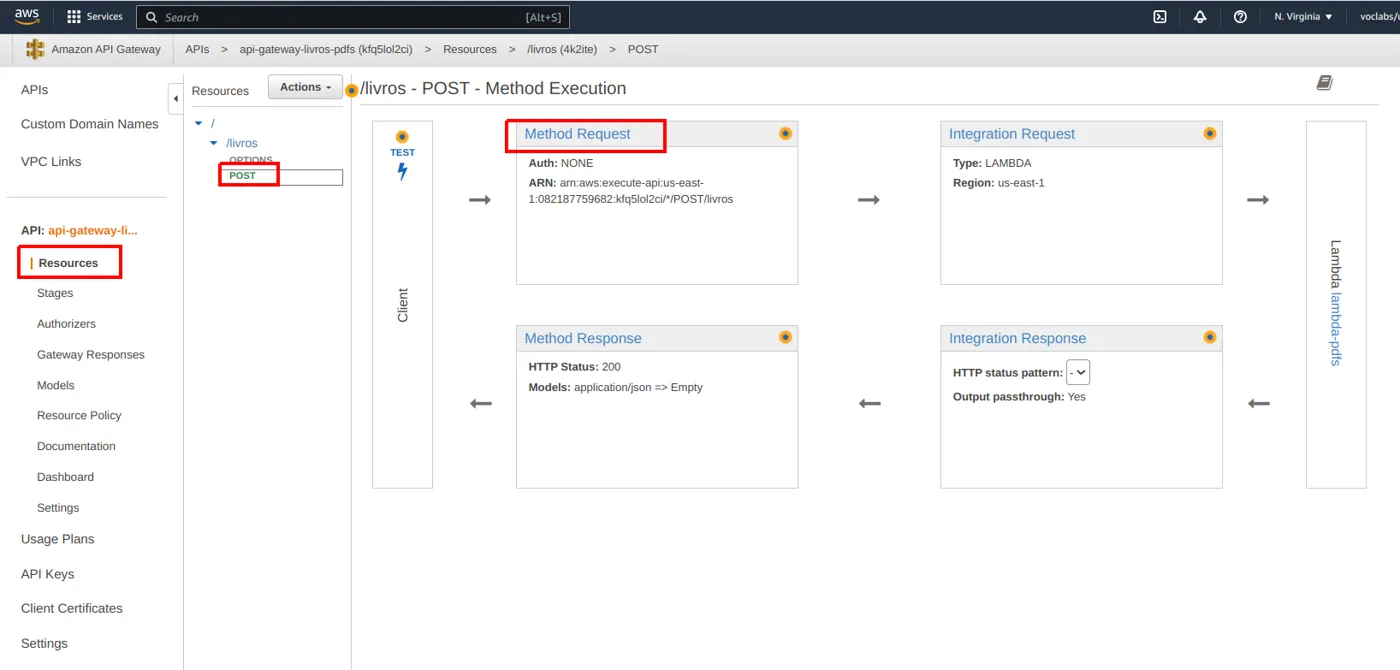This screenshot has width=1400, height=670.
Task: Open API-level Settings under Dashboard
Action: point(58,508)
